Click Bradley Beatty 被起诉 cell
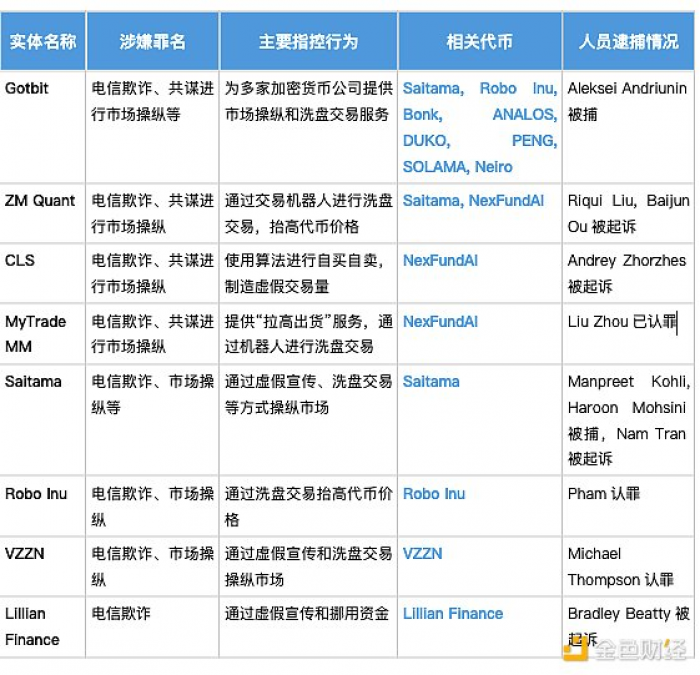 point(629,627)
